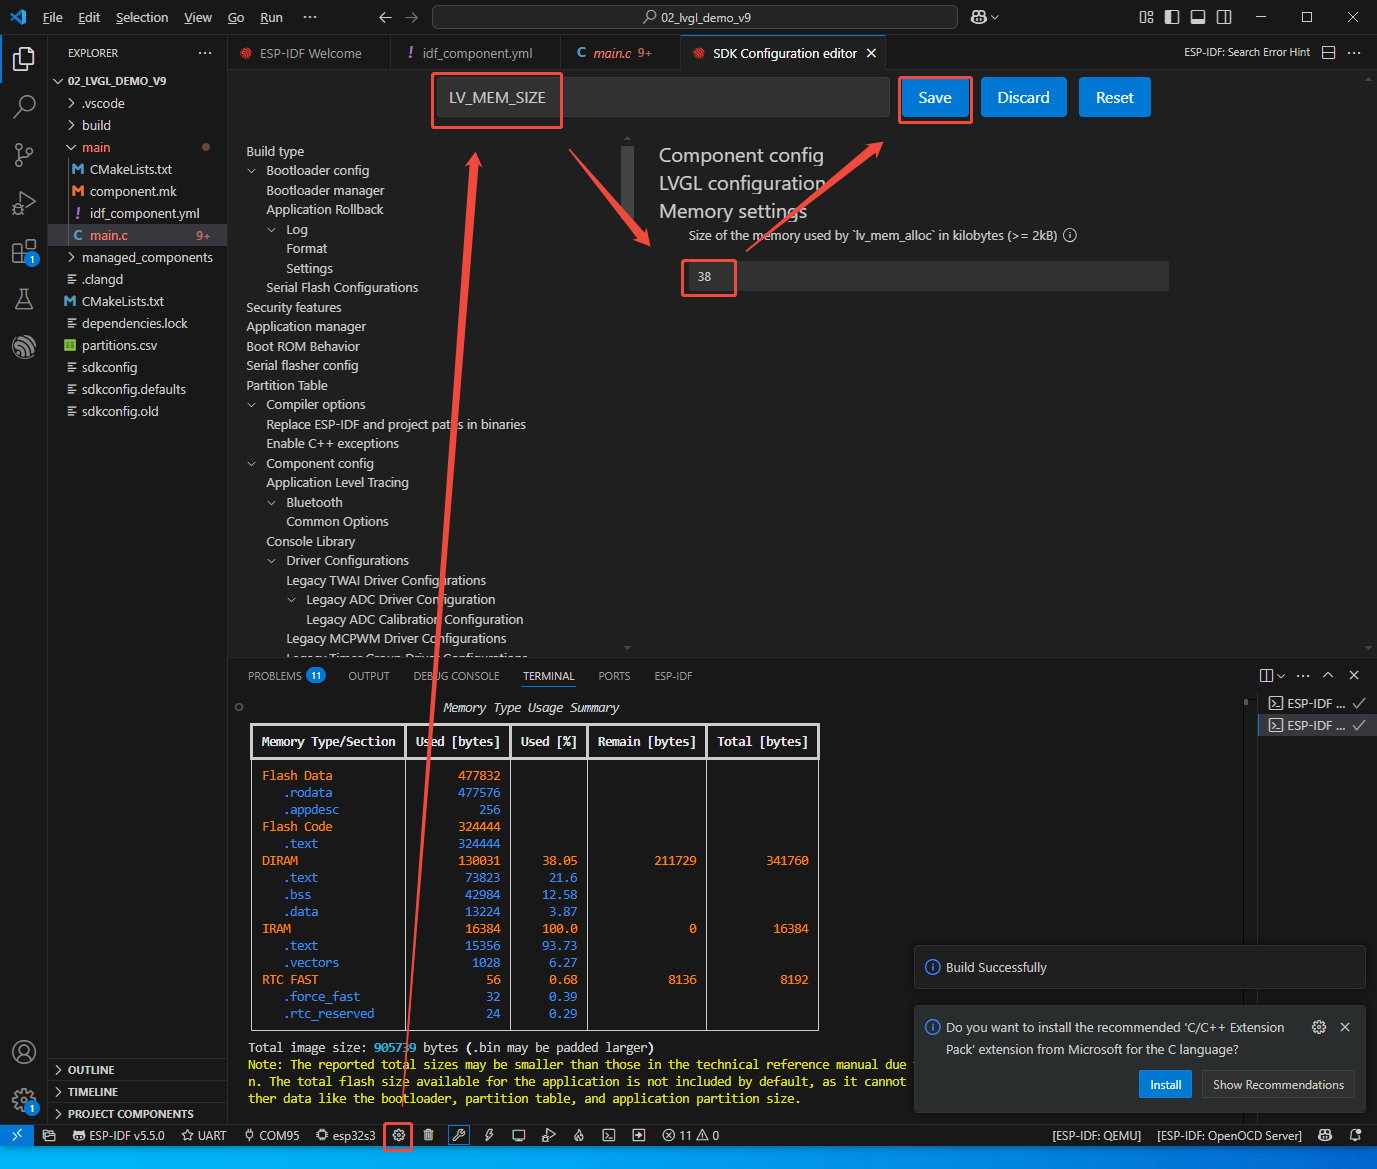The image size is (1377, 1169).
Task: Click Install in the C/C++ extension notification
Action: coord(1164,1085)
